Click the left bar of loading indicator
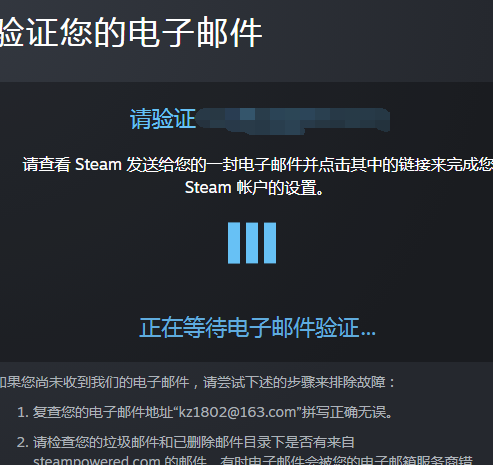493x465 pixels. [234, 243]
